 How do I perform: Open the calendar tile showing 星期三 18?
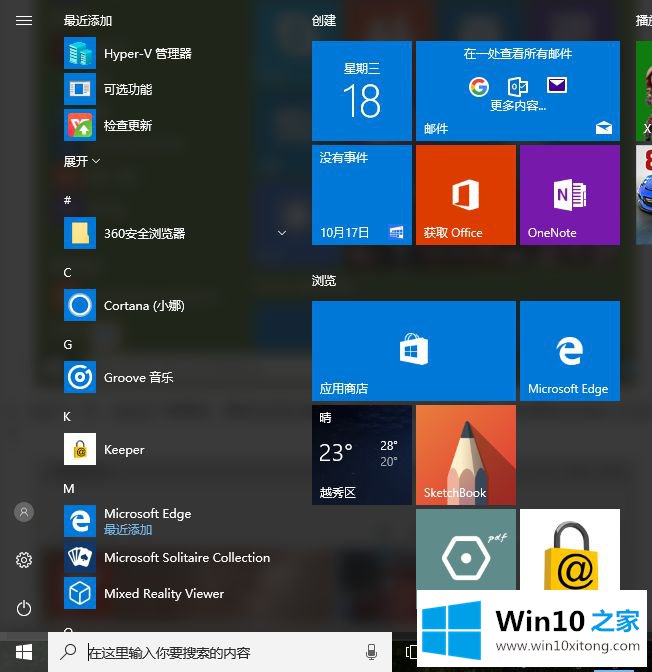point(362,91)
